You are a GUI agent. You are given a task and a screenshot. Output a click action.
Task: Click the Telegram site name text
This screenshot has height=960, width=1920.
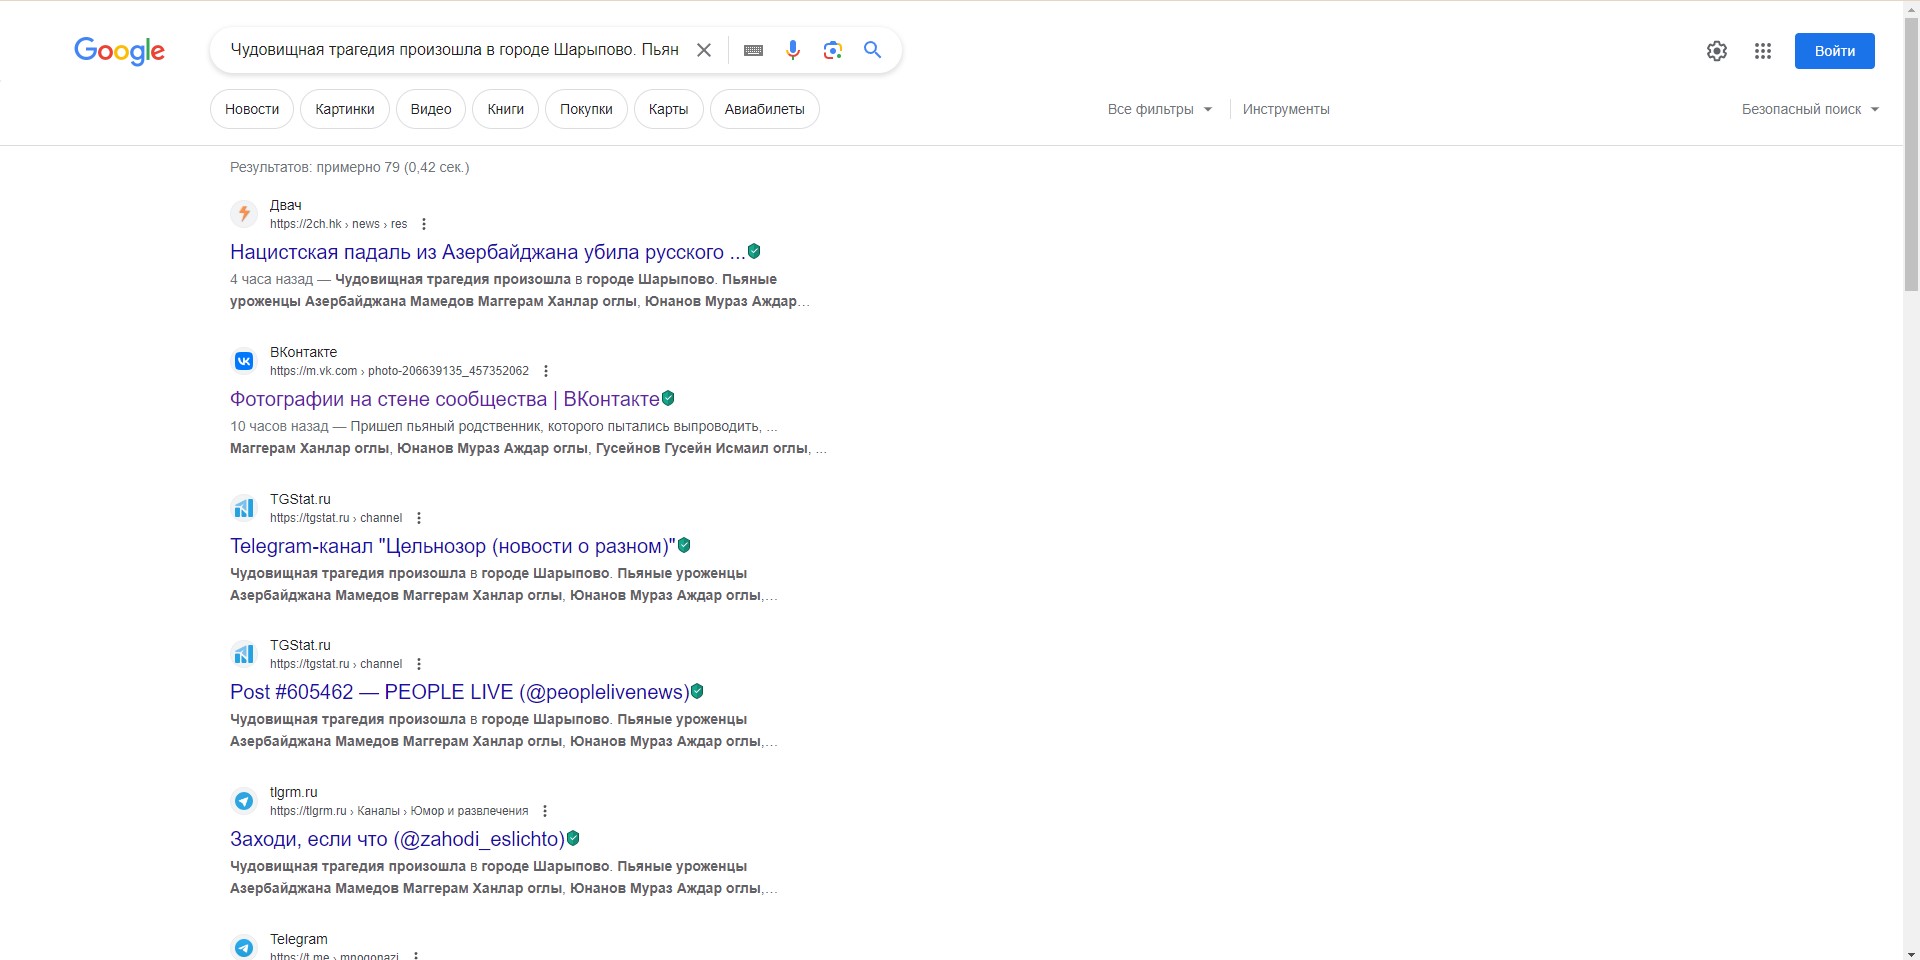(x=299, y=939)
